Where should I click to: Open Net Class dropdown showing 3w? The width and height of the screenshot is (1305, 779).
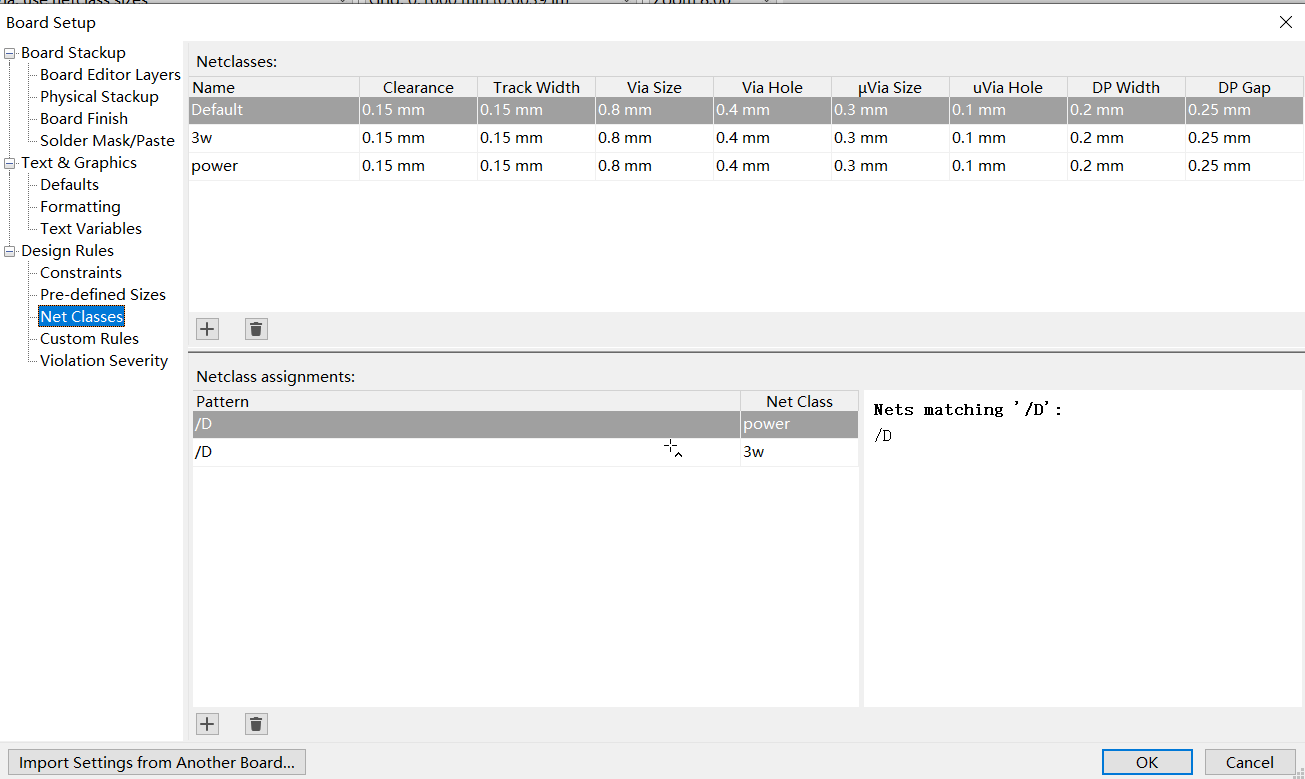coord(799,452)
